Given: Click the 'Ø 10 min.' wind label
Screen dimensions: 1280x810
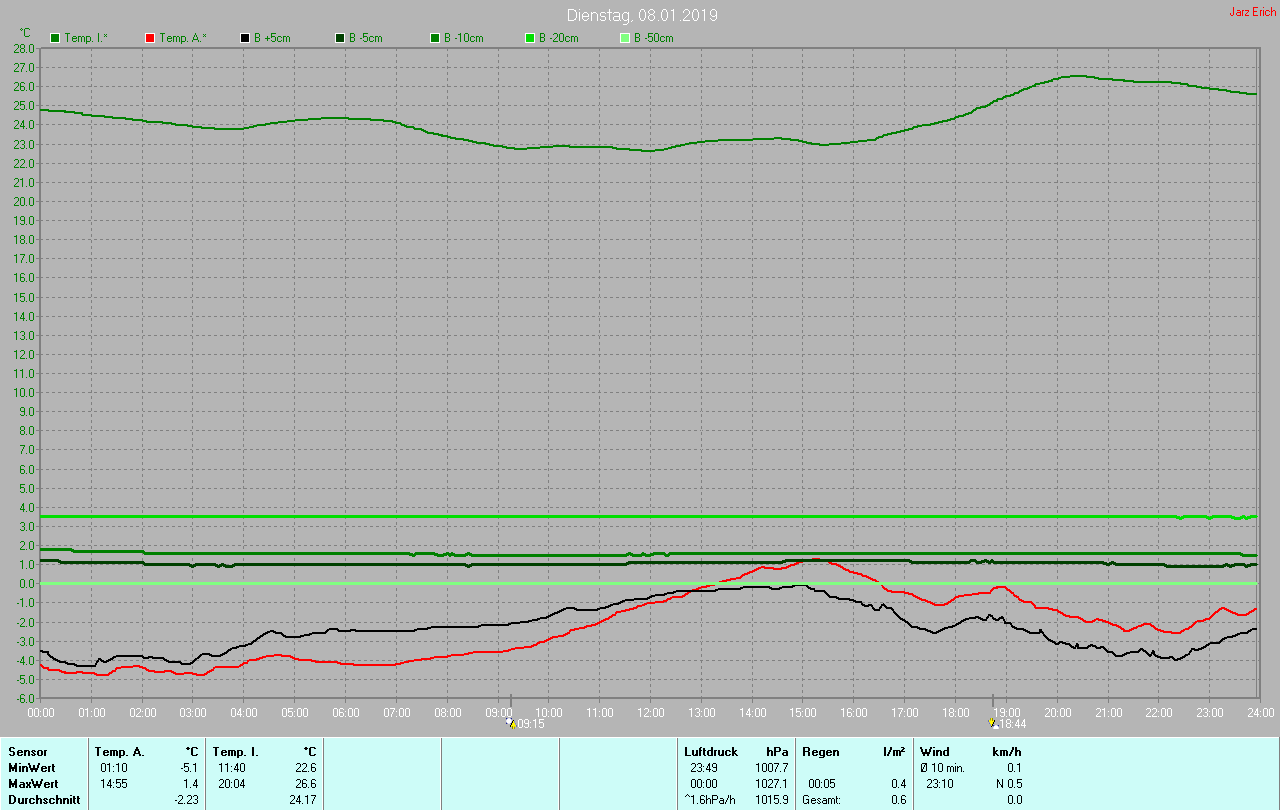Looking at the screenshot, I should point(942,767).
